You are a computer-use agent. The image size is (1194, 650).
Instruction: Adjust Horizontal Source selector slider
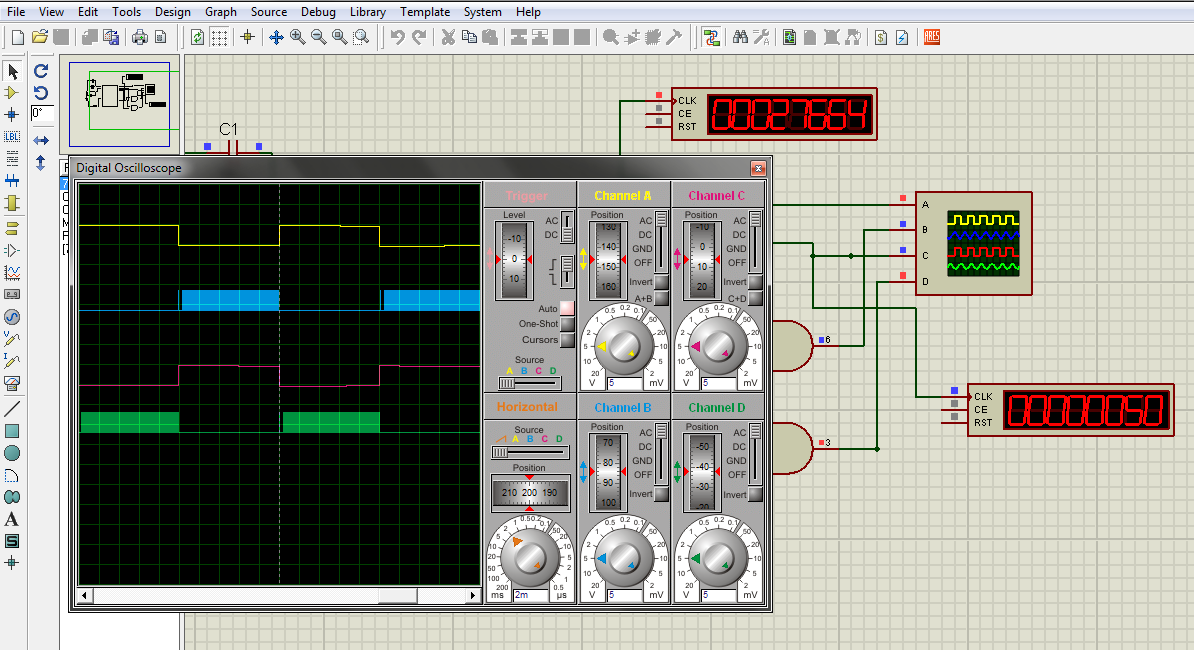[530, 452]
